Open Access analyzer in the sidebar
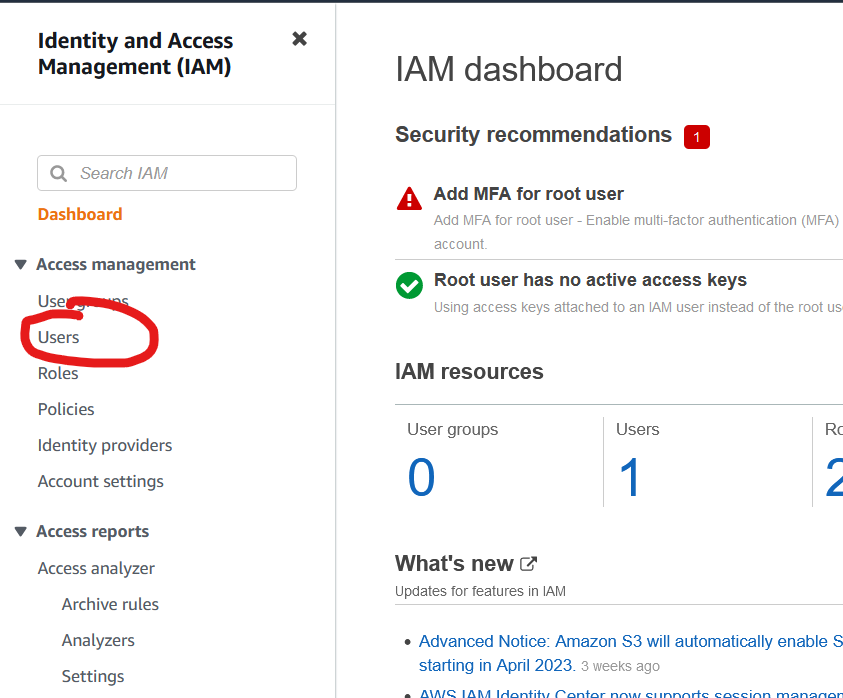Screen dimensions: 843x698 coord(96,568)
